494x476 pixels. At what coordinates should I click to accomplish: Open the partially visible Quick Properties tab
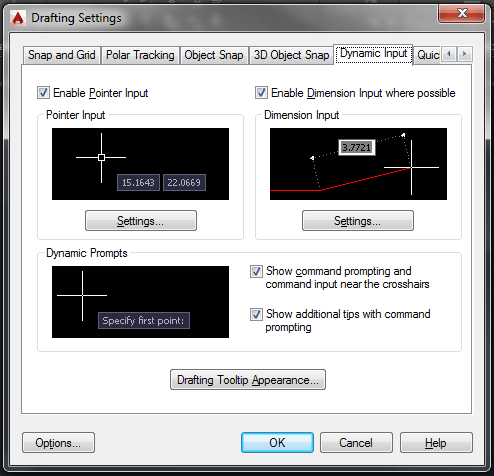pyautogui.click(x=428, y=55)
